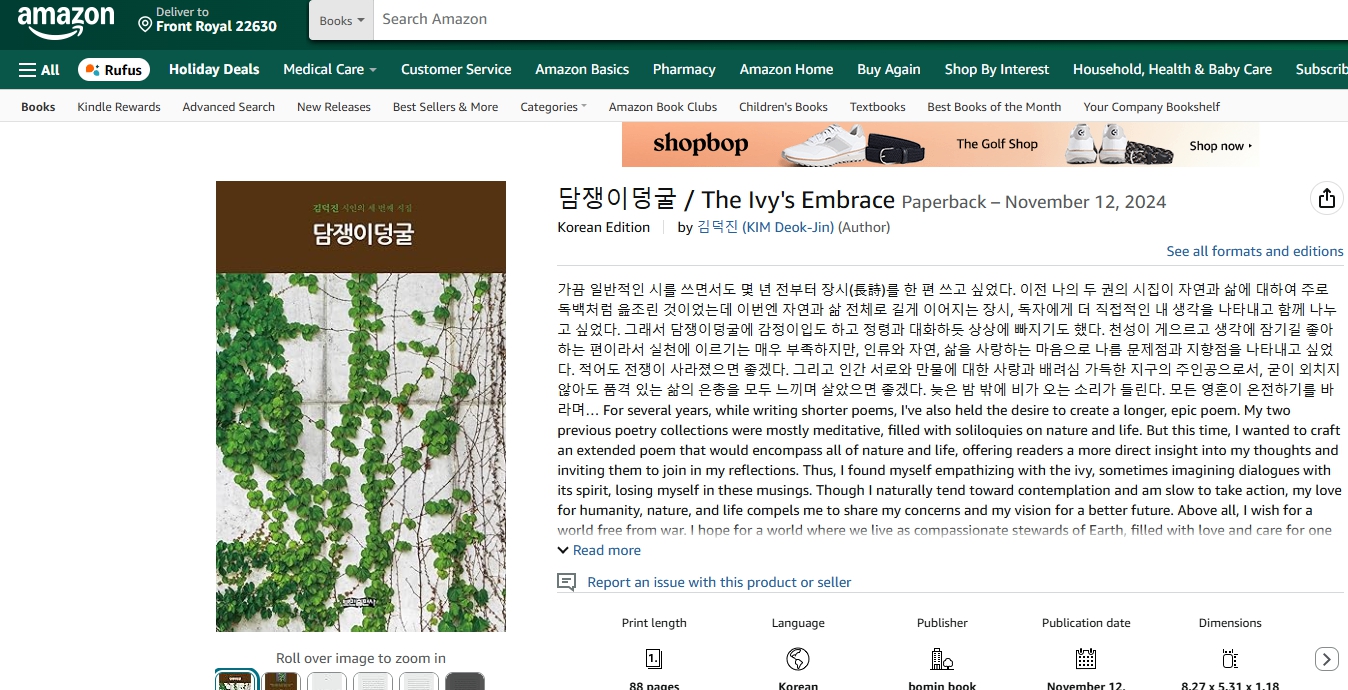This screenshot has width=1348, height=690.
Task: Click the Language globe icon
Action: pos(798,658)
